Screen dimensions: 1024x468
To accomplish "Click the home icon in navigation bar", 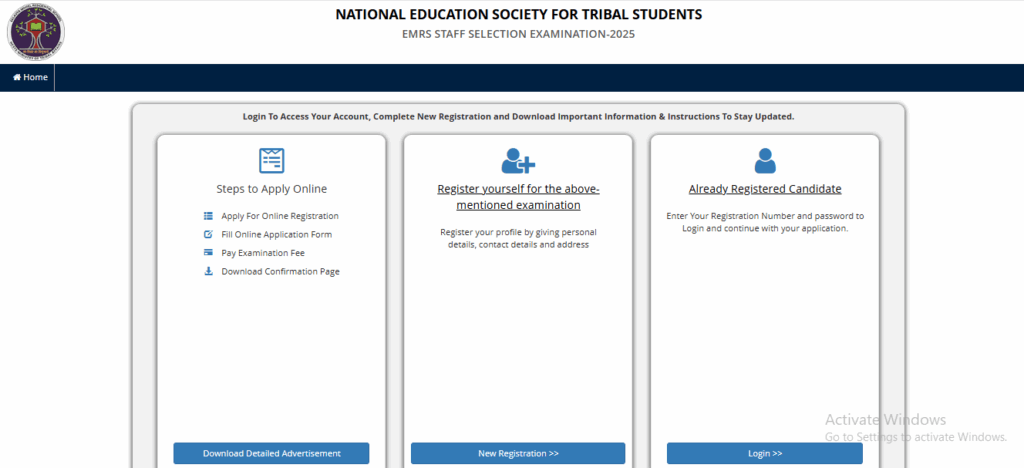I will click(x=17, y=77).
